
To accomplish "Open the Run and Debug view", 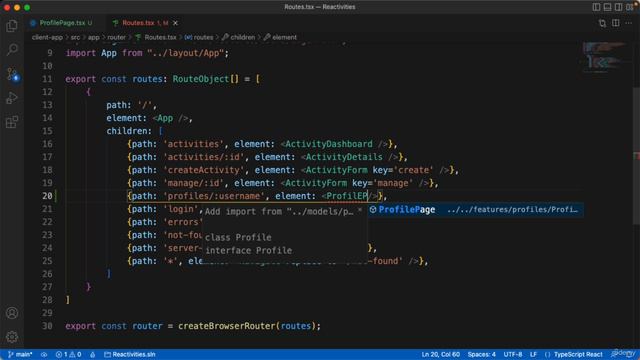I will [x=12, y=98].
